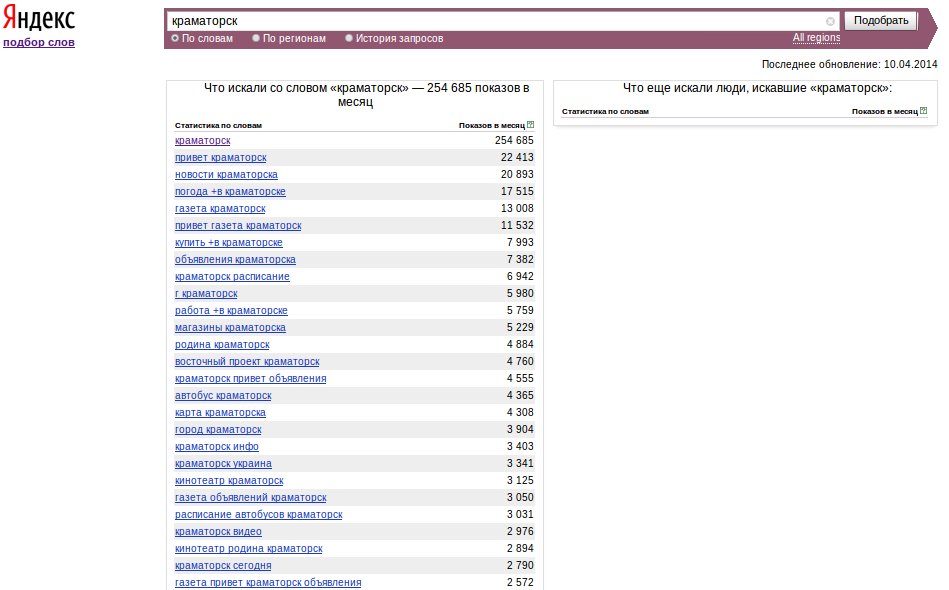The width and height of the screenshot is (949, 590).
Task: Click the value '22 413' in the table
Action: tap(517, 157)
